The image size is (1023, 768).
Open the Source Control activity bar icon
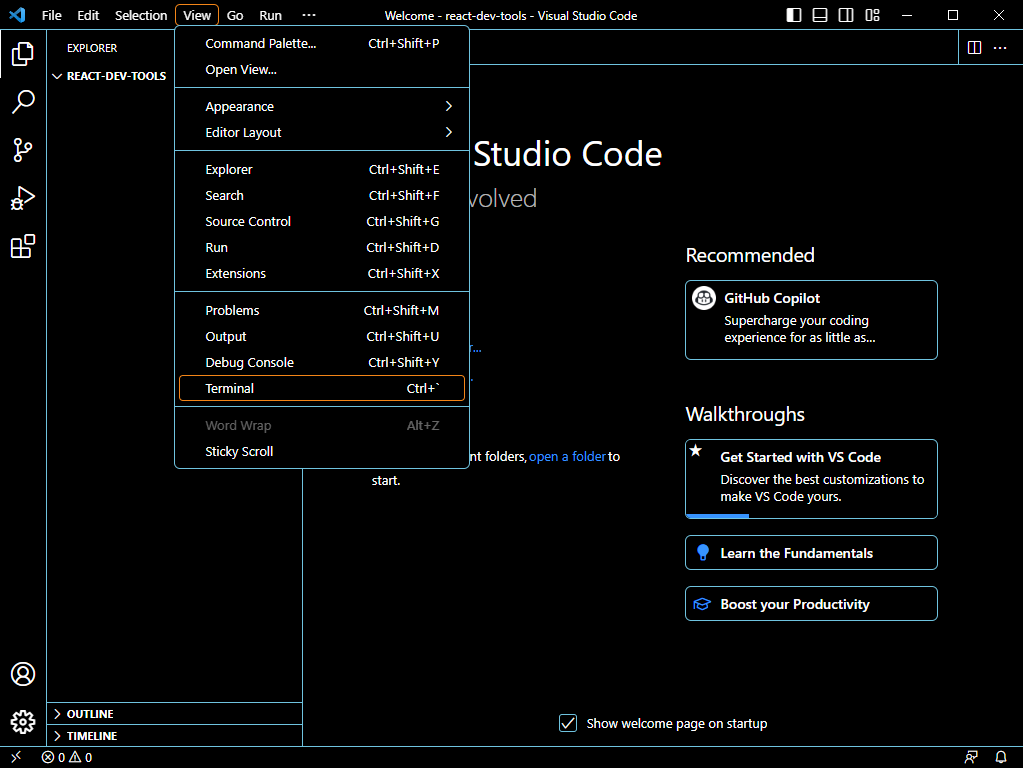23,150
